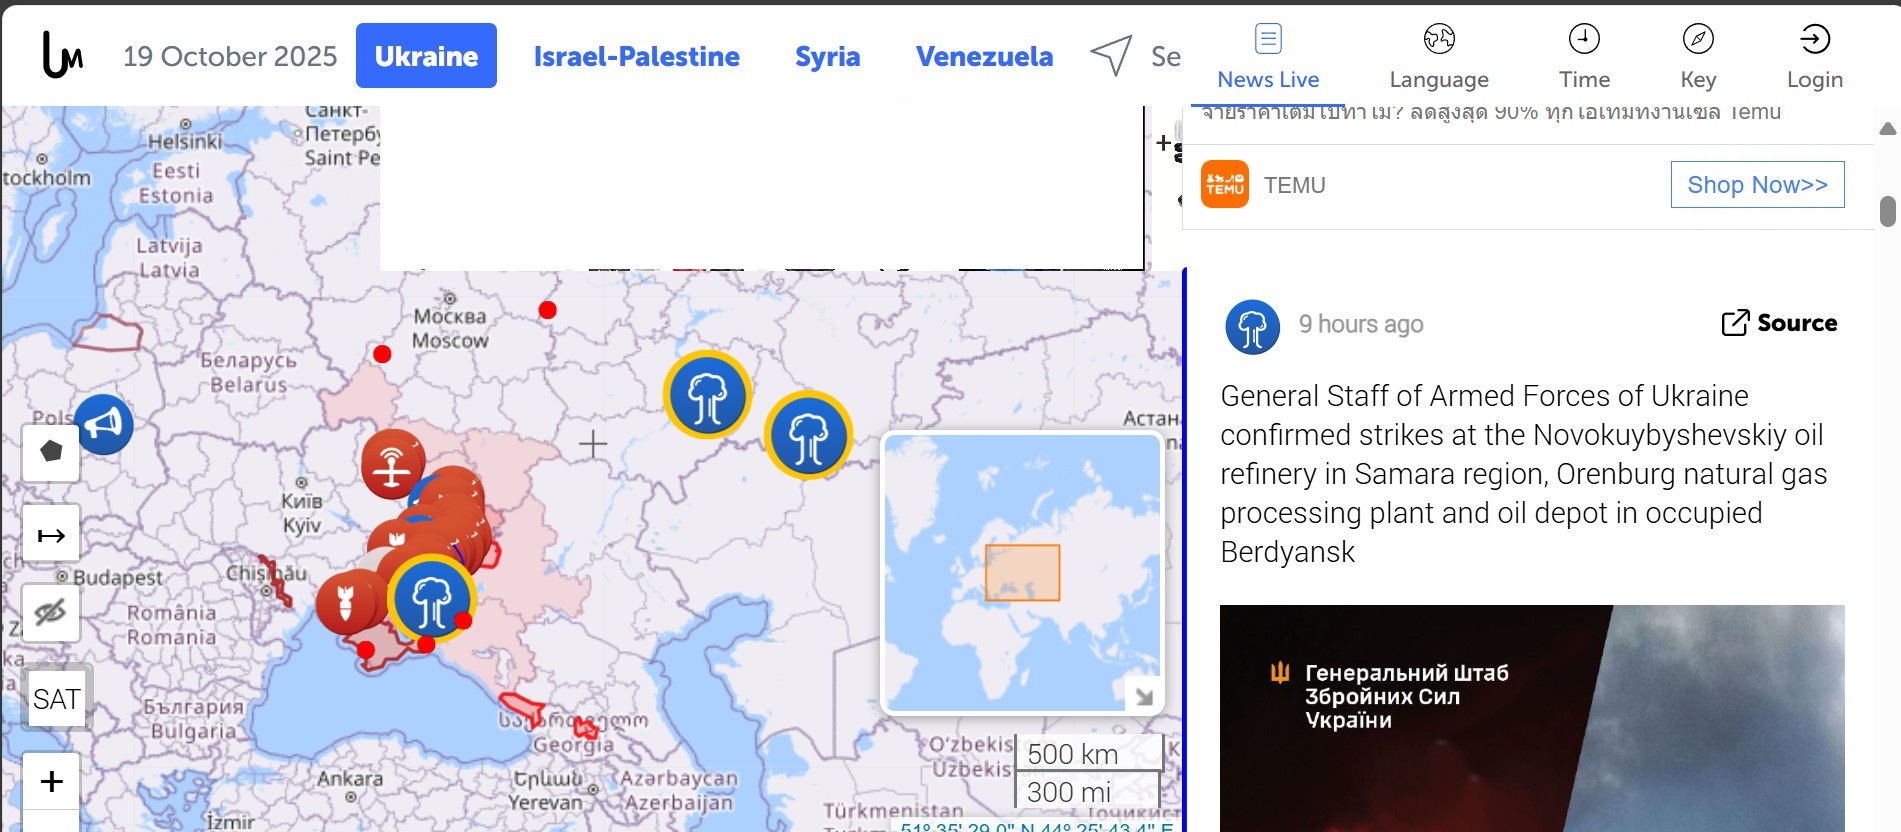The width and height of the screenshot is (1901, 832).
Task: Click the explosion icon beside 9 hours ago
Action: pyautogui.click(x=1252, y=327)
